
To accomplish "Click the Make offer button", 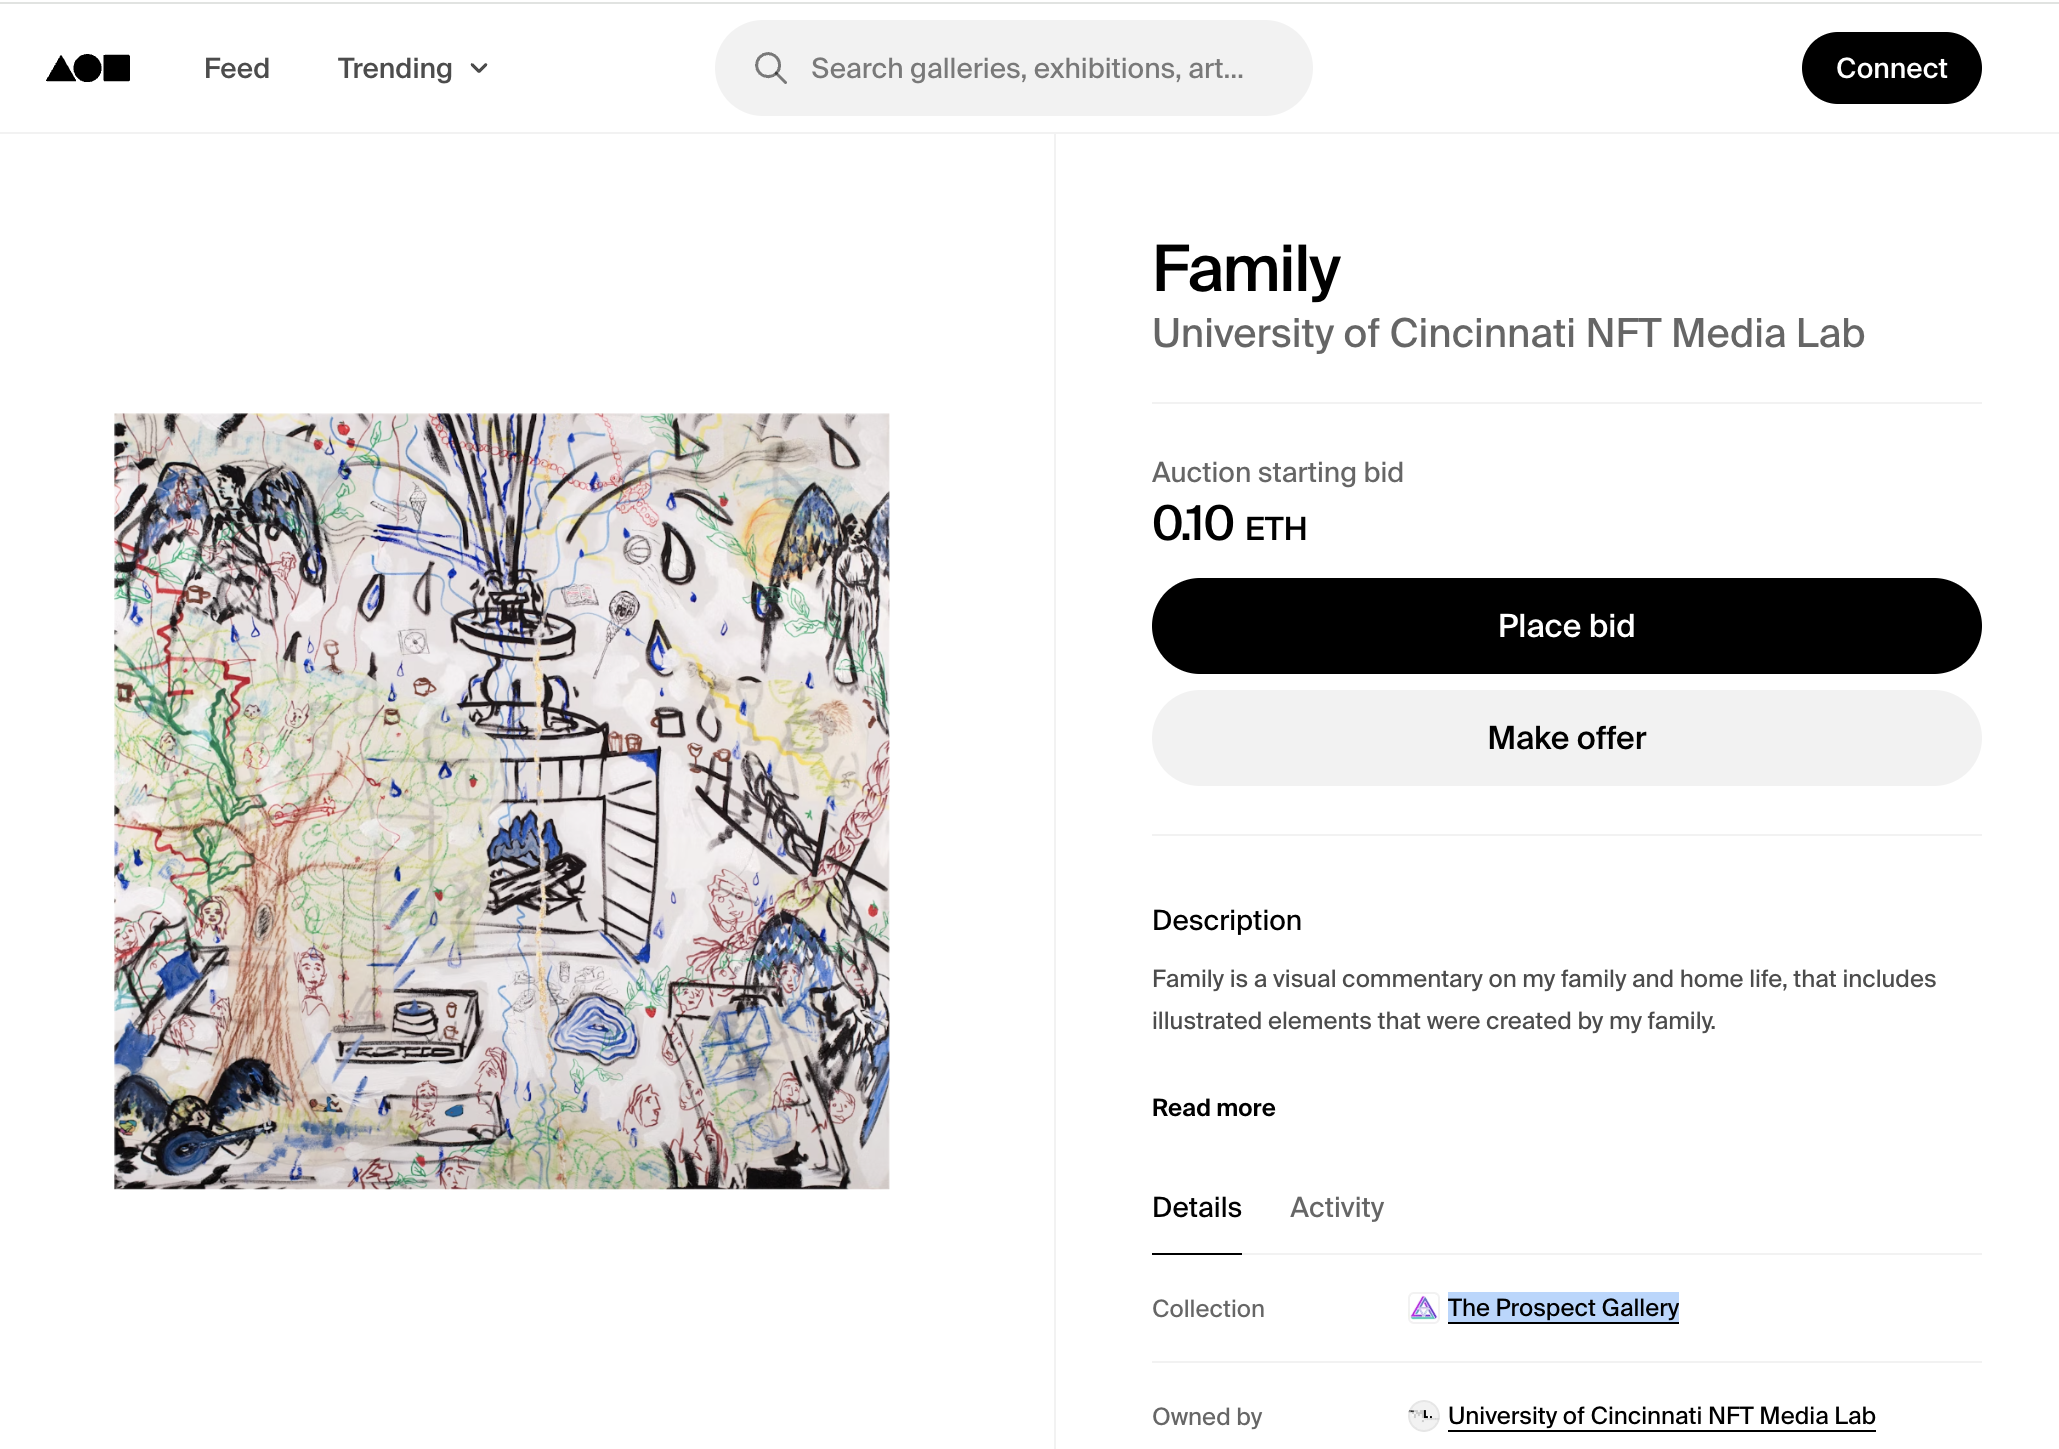I will (x=1566, y=738).
